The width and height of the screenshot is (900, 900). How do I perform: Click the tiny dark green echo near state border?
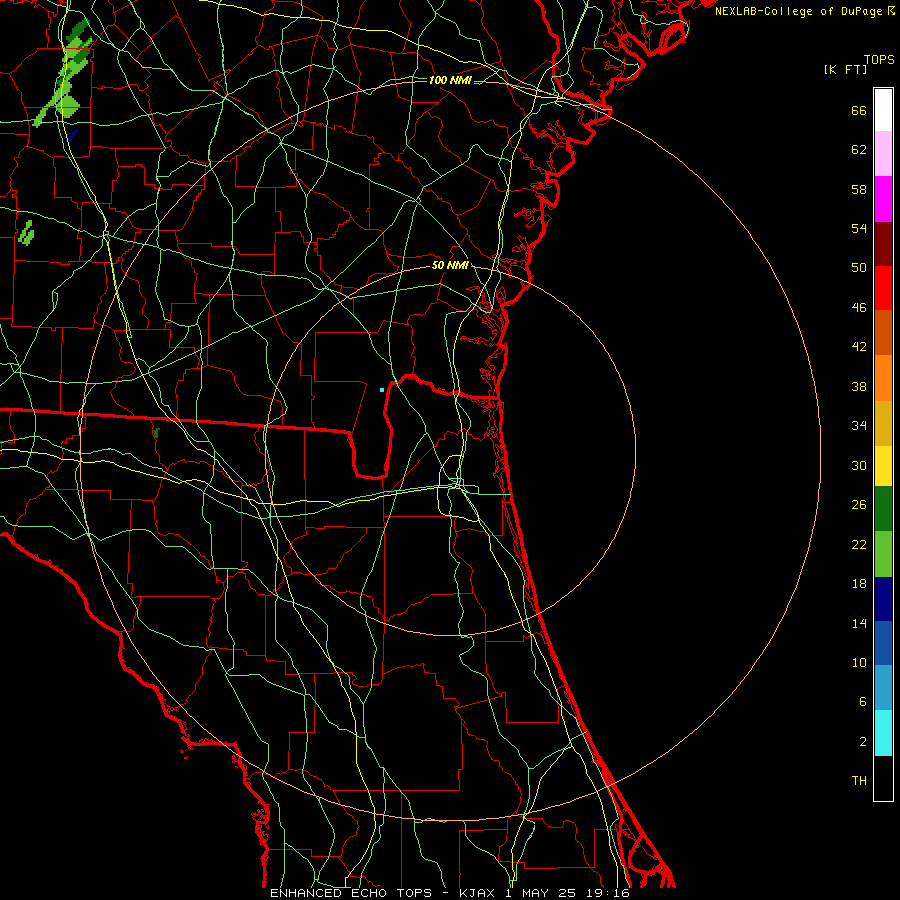tap(156, 433)
